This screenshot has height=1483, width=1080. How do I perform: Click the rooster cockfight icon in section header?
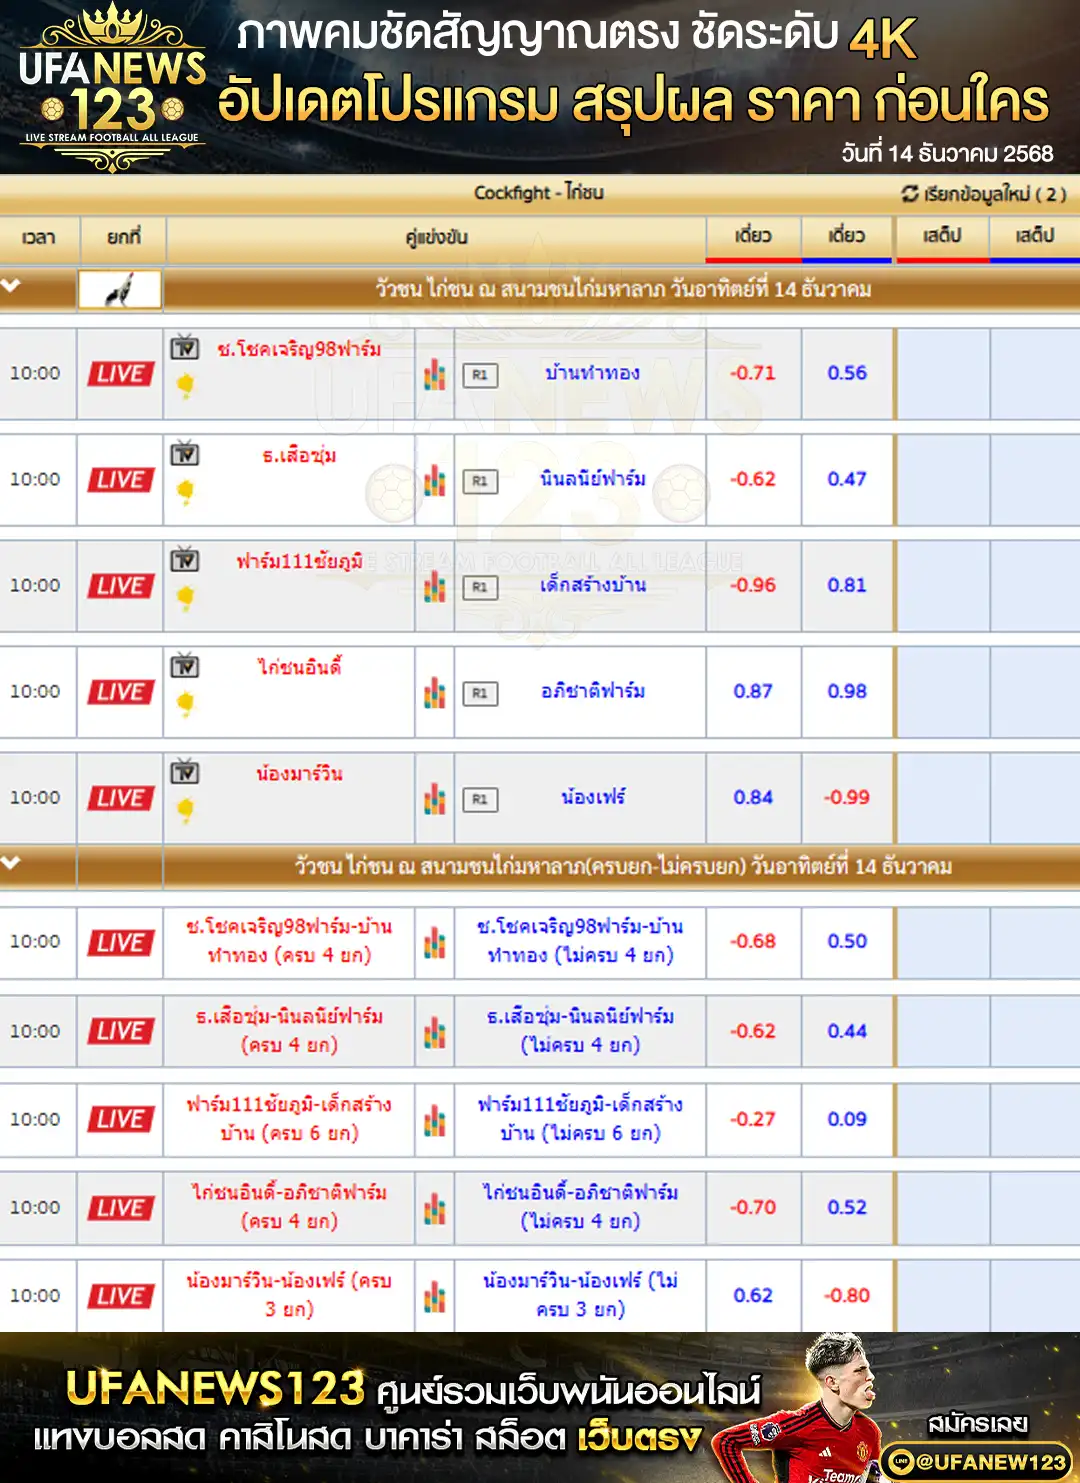point(120,290)
